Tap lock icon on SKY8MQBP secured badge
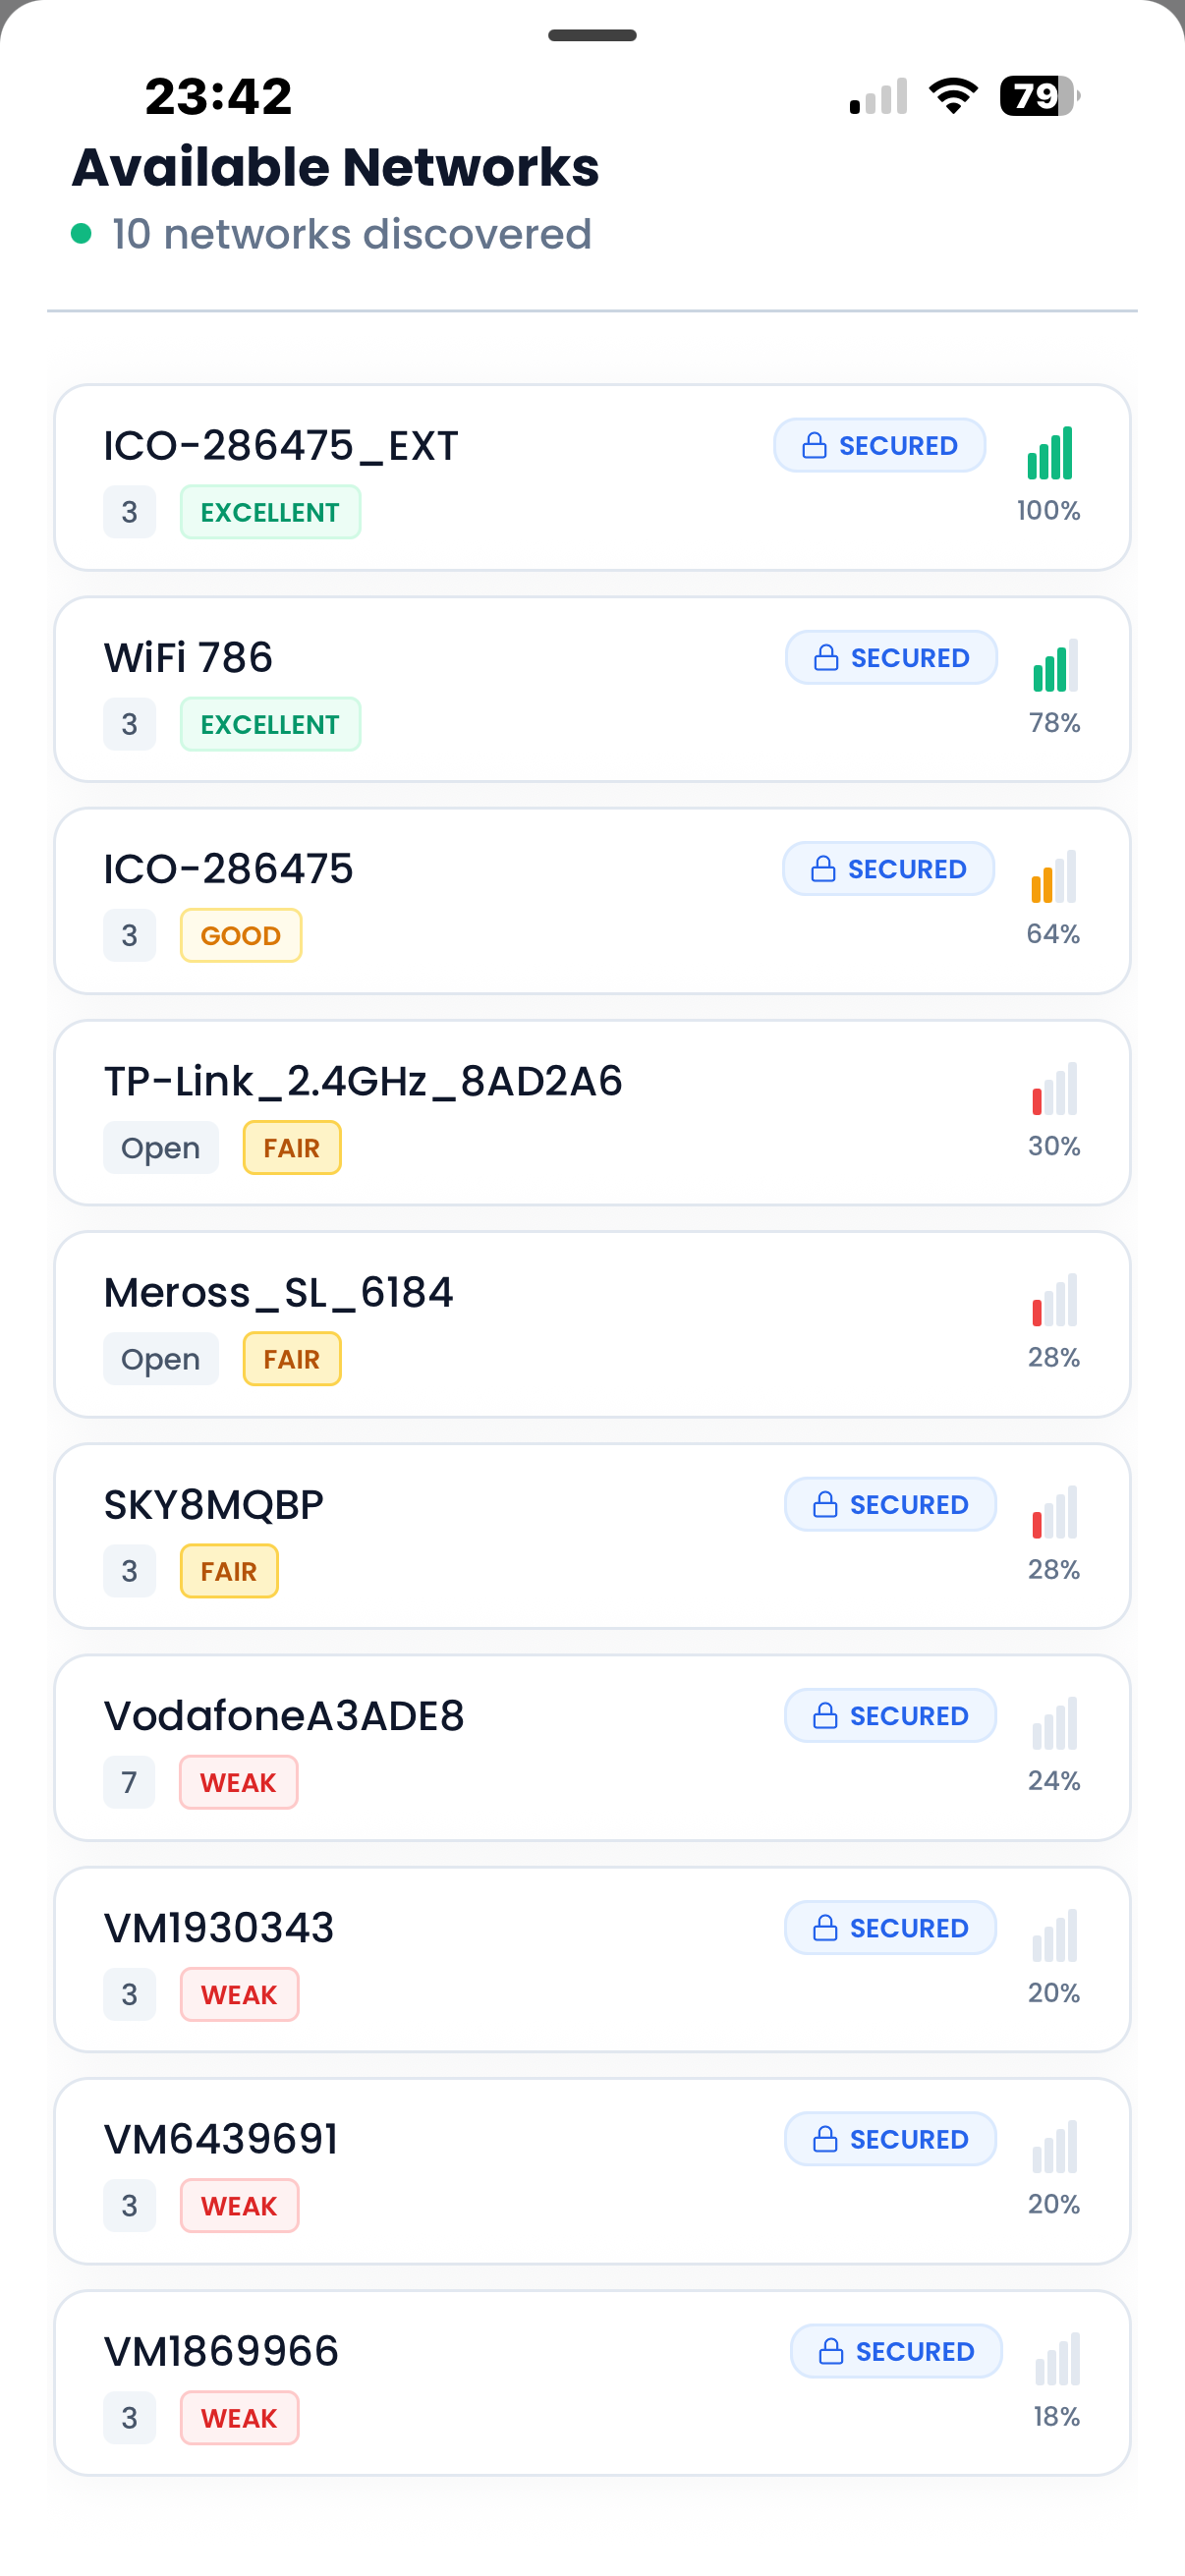 [825, 1504]
